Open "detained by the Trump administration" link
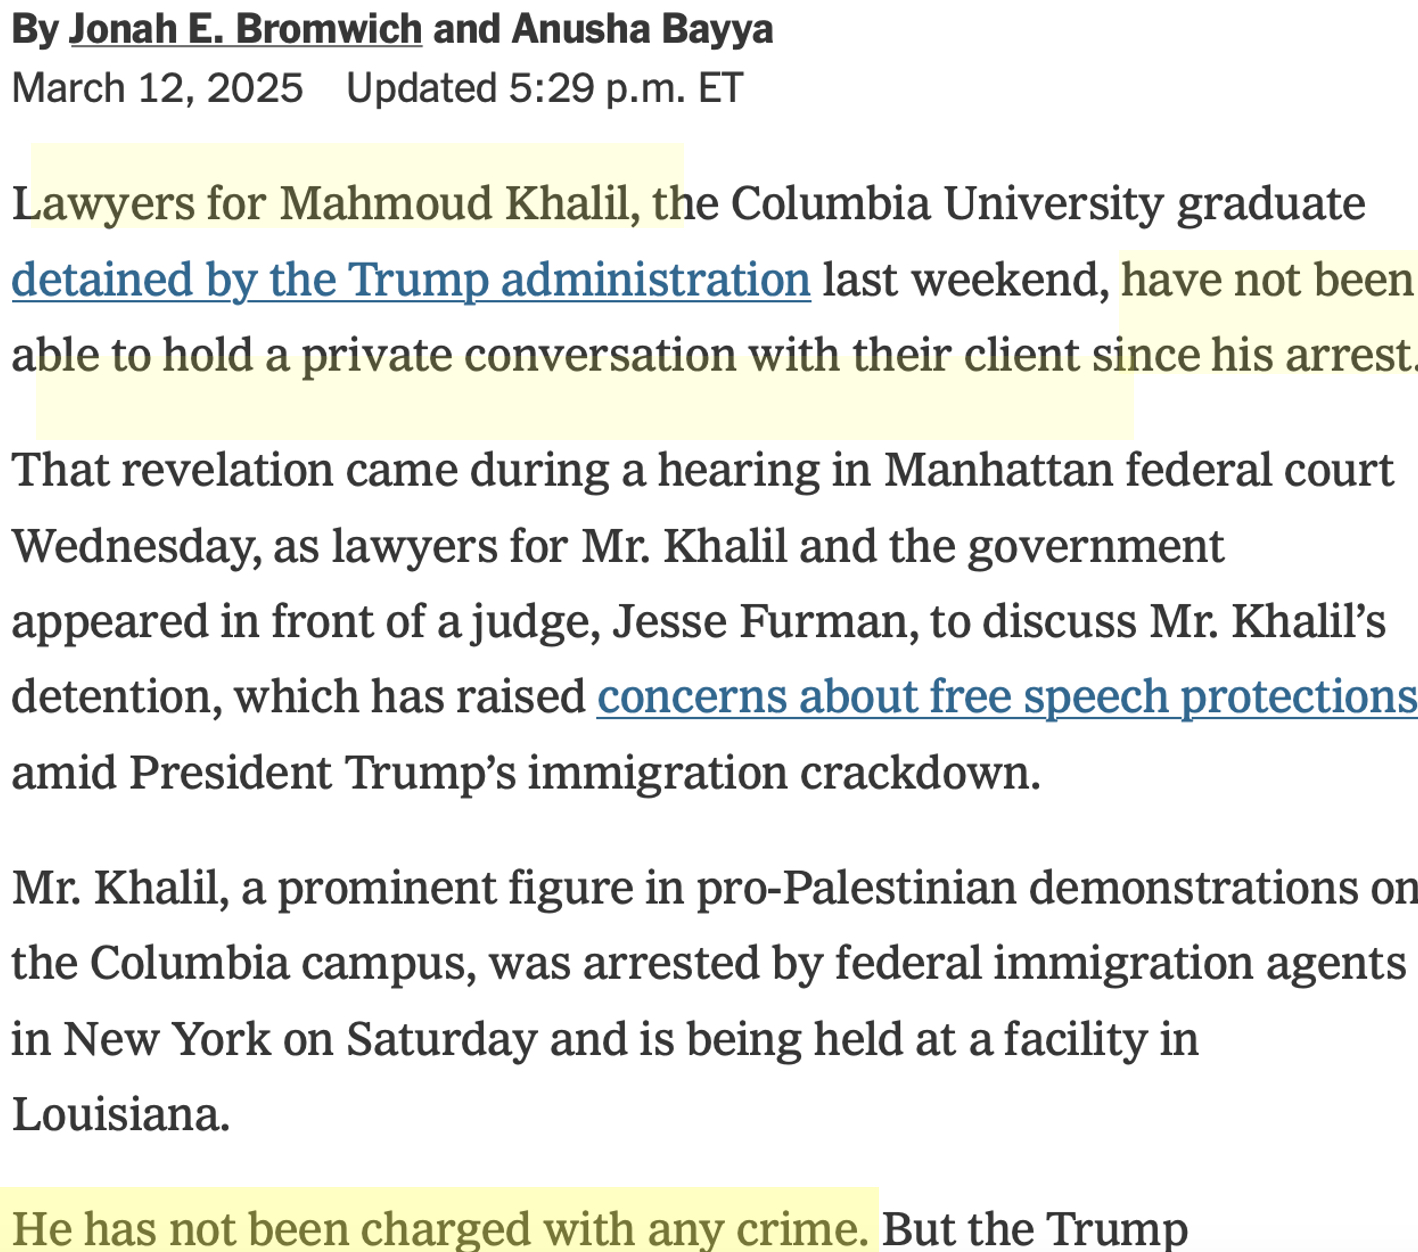Viewport: 1418px width, 1252px height. click(x=410, y=280)
